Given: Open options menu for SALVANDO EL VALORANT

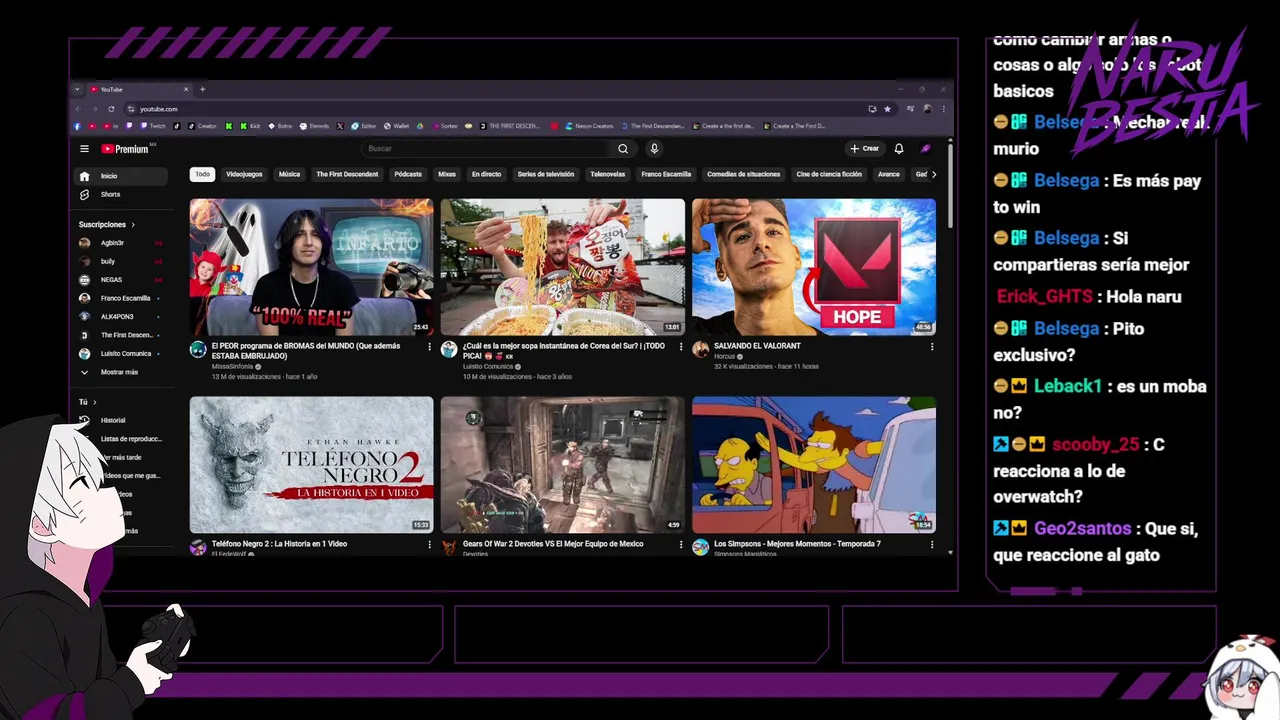Looking at the screenshot, I should (932, 347).
